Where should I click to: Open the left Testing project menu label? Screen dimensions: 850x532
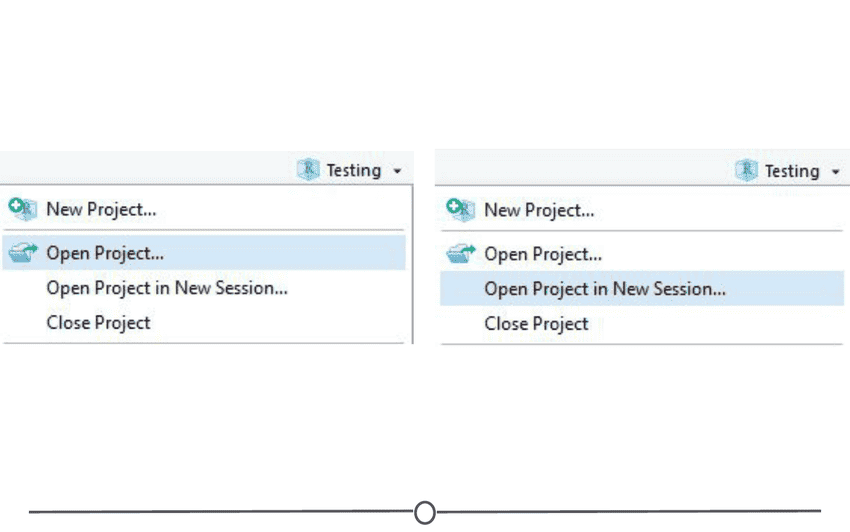[x=354, y=170]
